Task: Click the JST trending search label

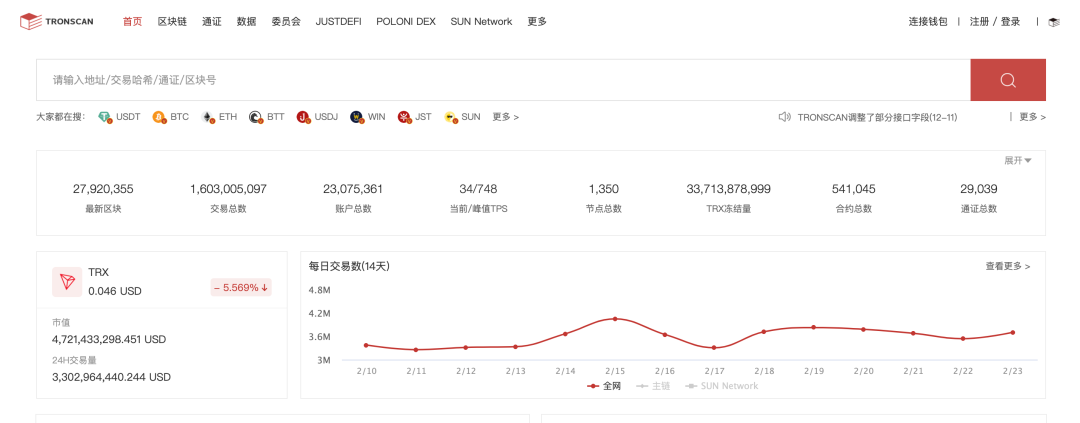Action: pyautogui.click(x=424, y=117)
